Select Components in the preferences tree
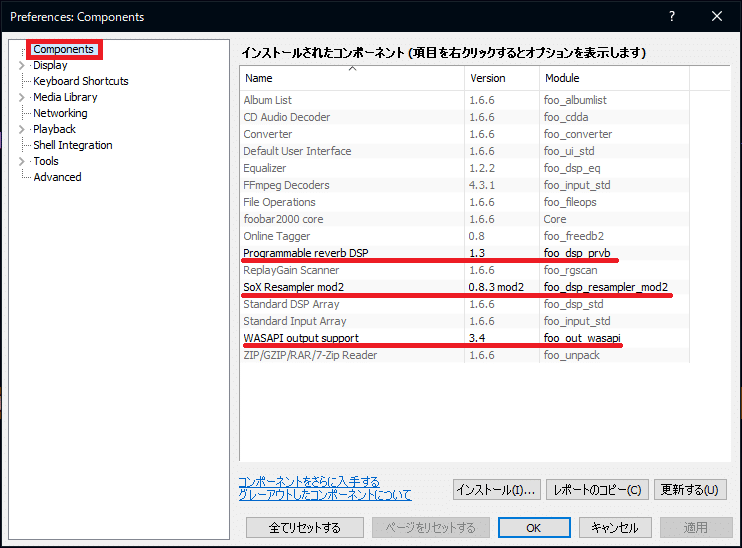Image resolution: width=742 pixels, height=548 pixels. point(63,49)
